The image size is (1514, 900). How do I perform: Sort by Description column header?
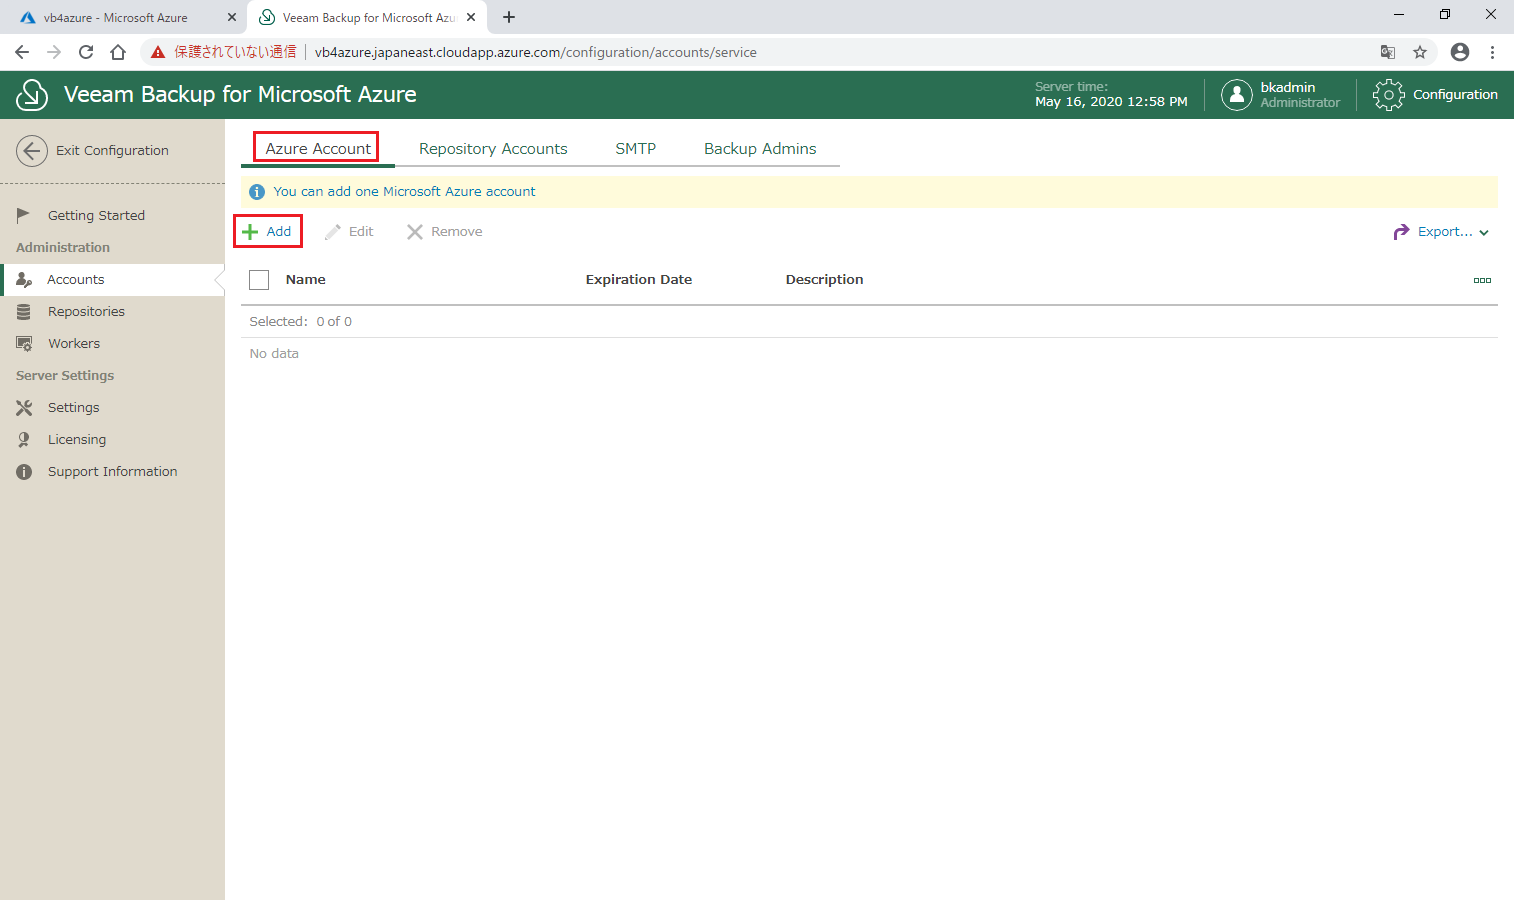pos(824,280)
